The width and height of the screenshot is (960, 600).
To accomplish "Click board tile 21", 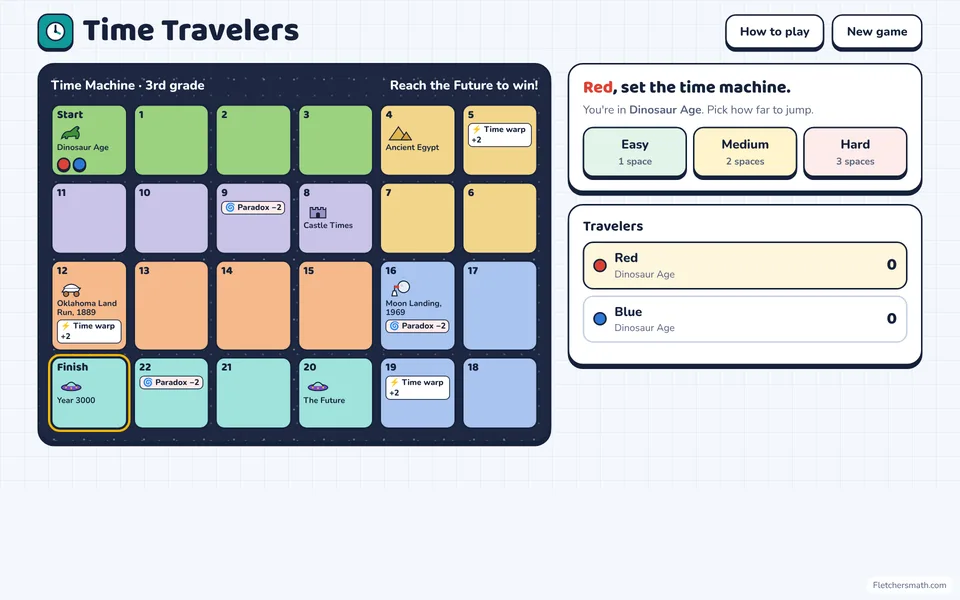I will (x=253, y=393).
